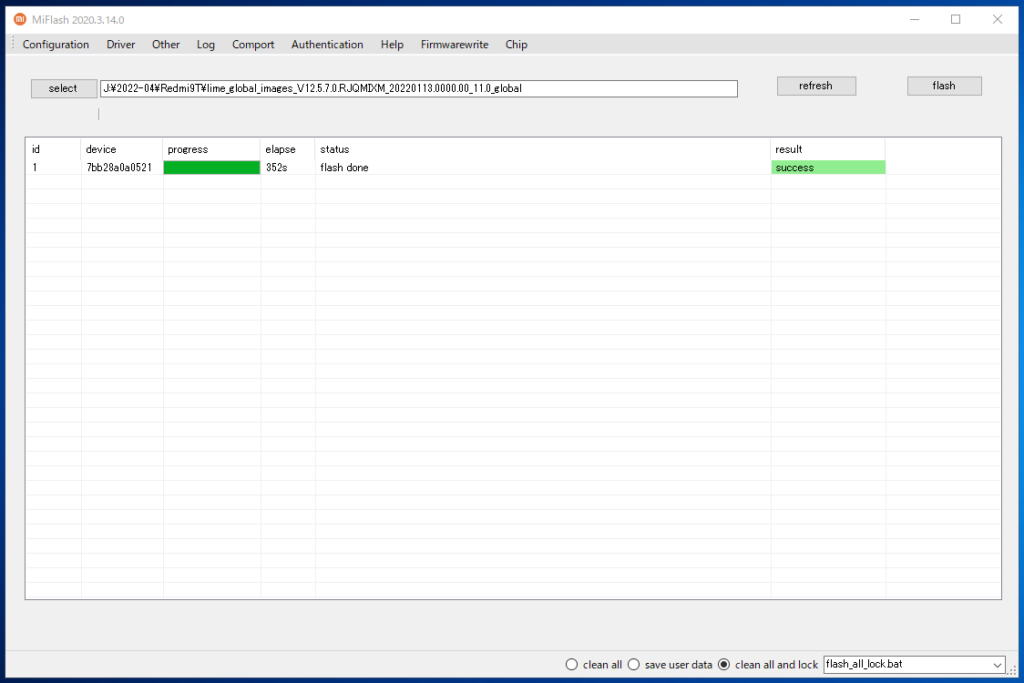Screen dimensions: 1024x683
Task: Select the 'save user data' option
Action: pyautogui.click(x=633, y=664)
